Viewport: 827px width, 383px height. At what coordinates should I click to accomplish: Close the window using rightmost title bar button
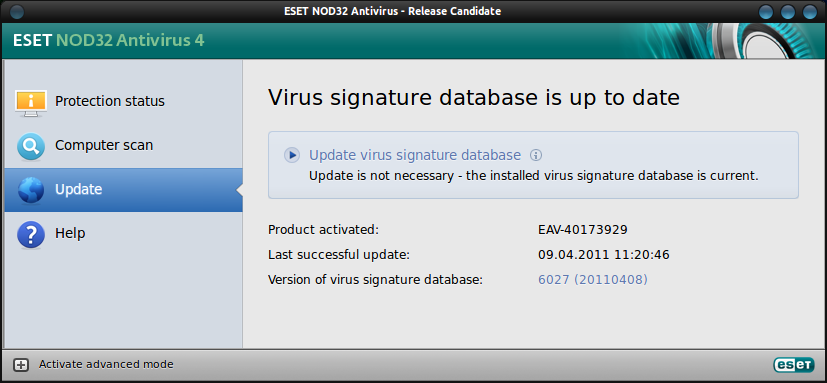[x=810, y=12]
